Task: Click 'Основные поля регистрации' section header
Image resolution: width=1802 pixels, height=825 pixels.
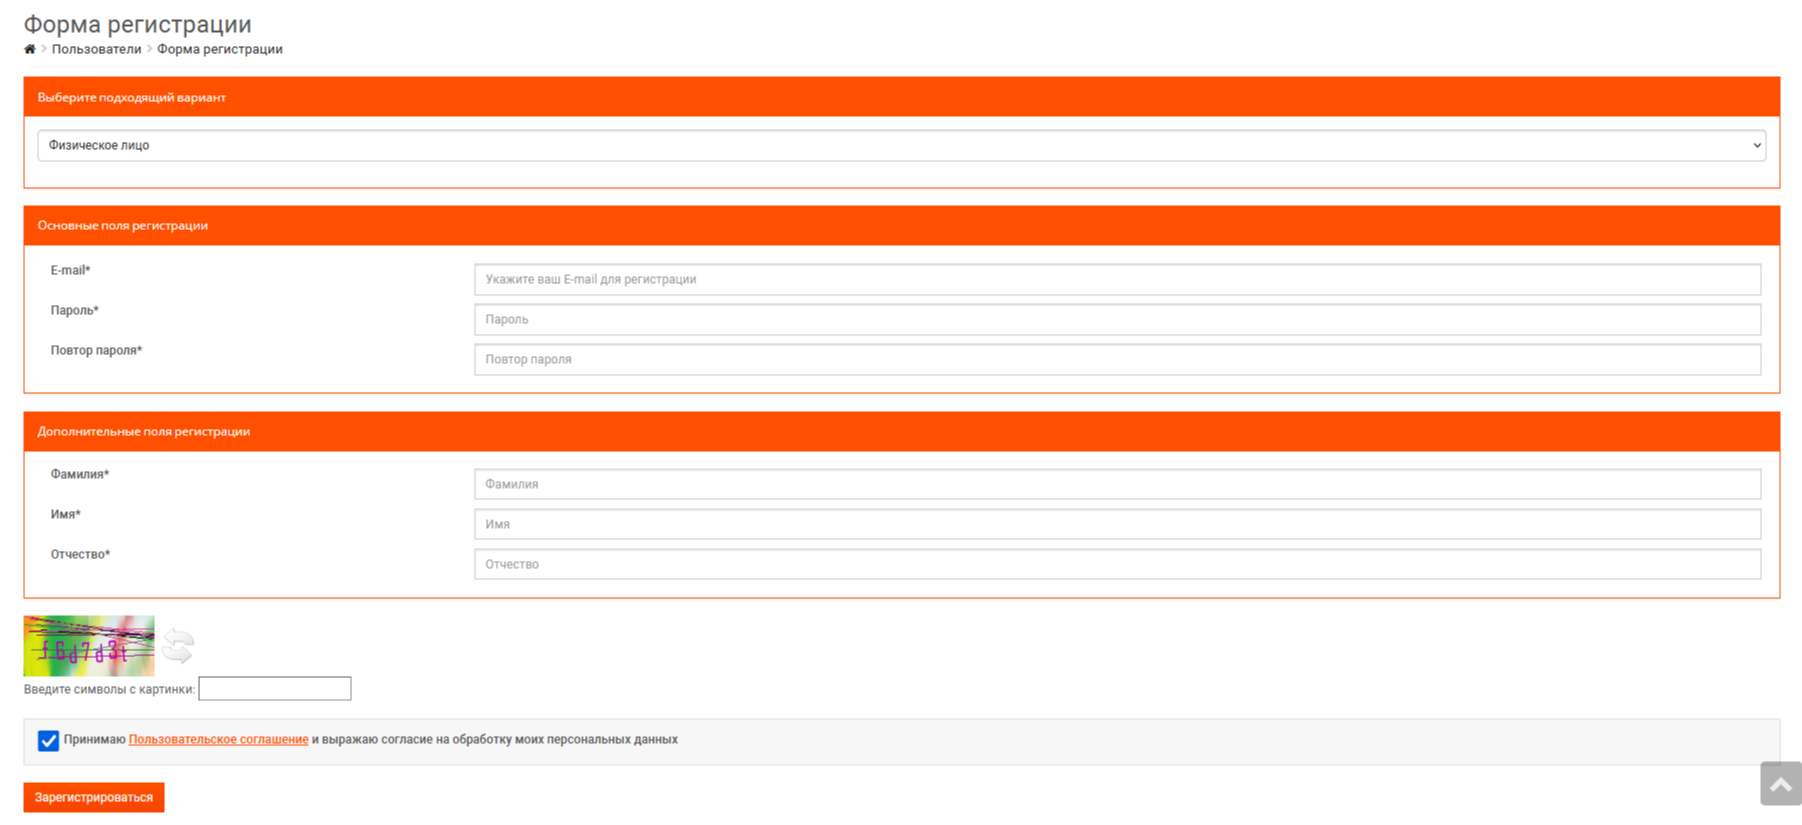Action: 123,226
